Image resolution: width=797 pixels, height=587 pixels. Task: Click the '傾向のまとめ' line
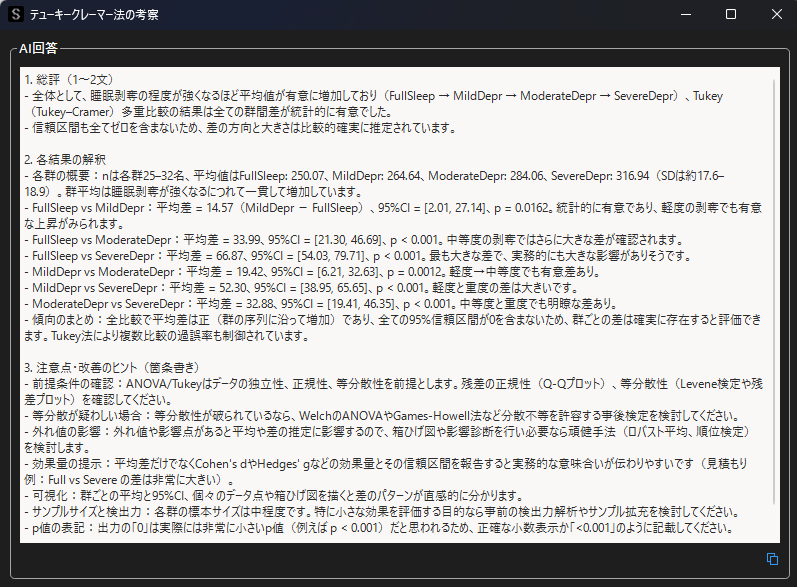click(x=392, y=328)
